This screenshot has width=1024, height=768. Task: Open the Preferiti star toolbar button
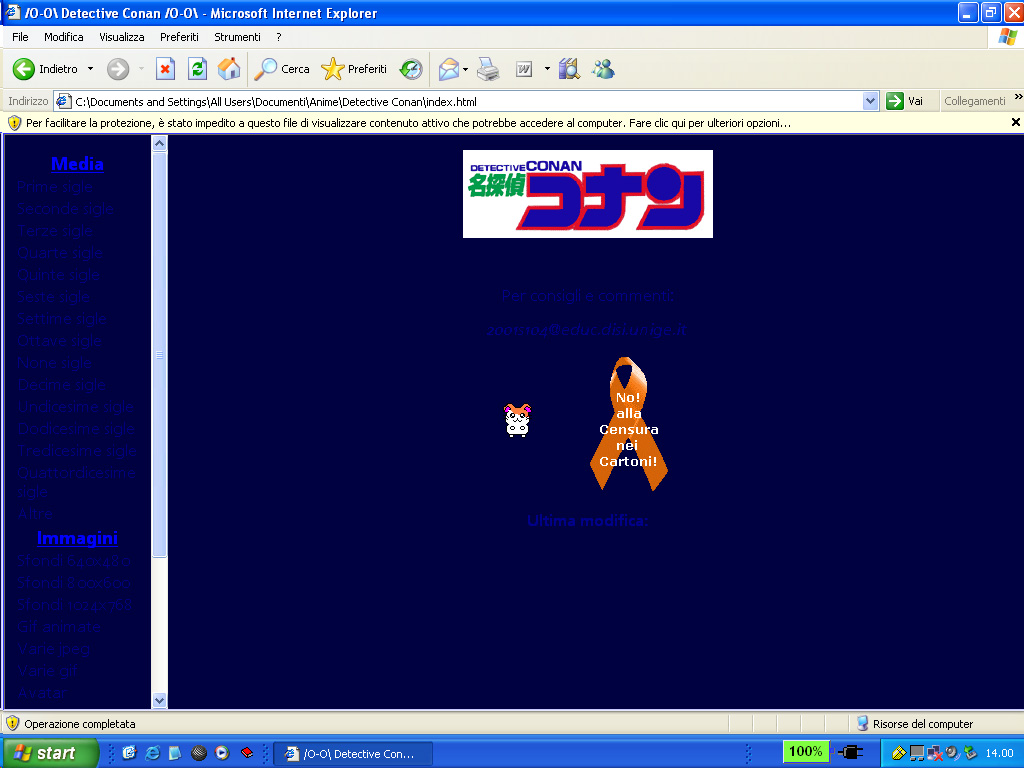tap(355, 69)
